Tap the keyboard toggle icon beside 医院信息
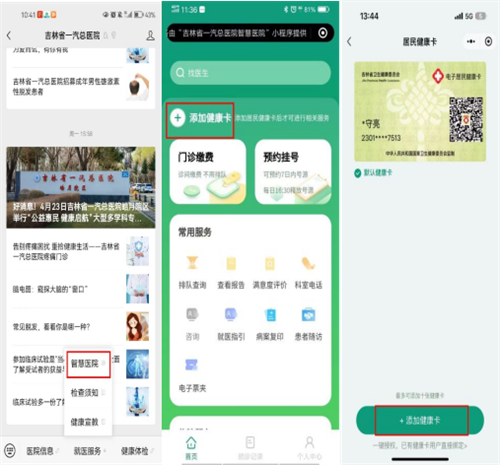This screenshot has width=500, height=465. [x=10, y=450]
